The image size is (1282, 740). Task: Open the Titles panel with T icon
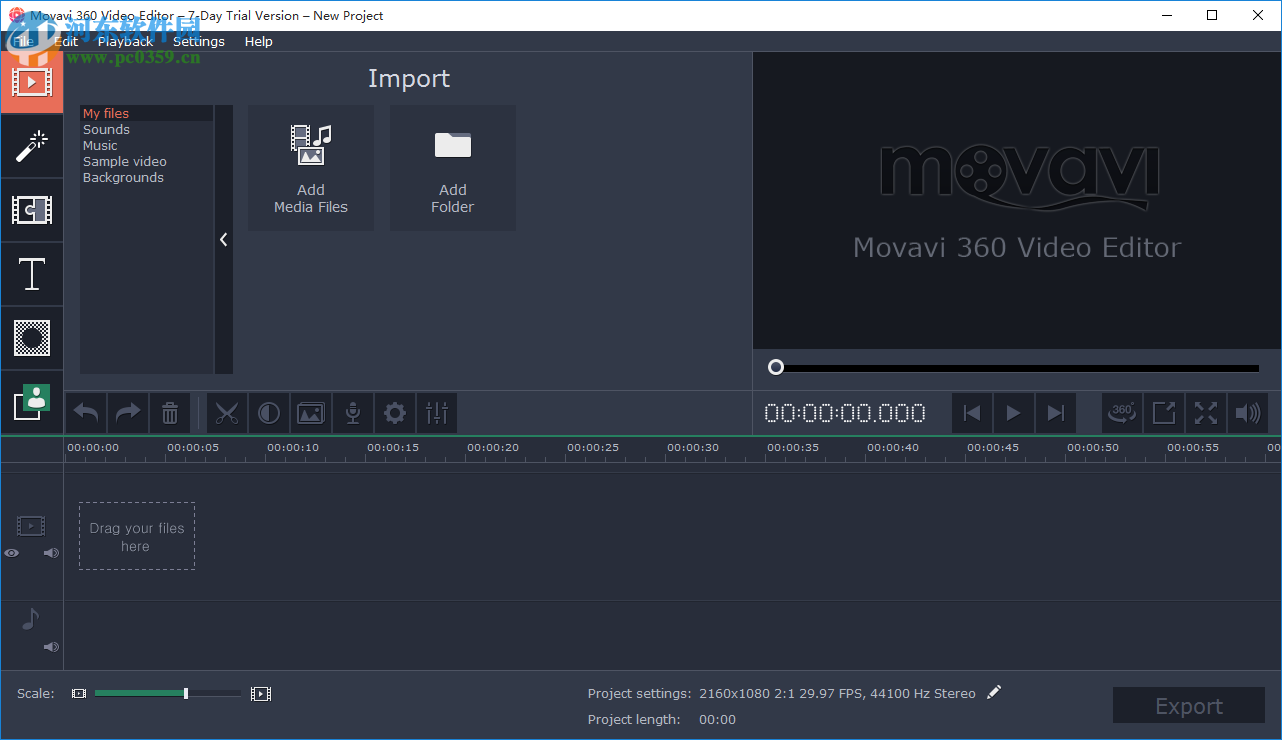tap(32, 274)
